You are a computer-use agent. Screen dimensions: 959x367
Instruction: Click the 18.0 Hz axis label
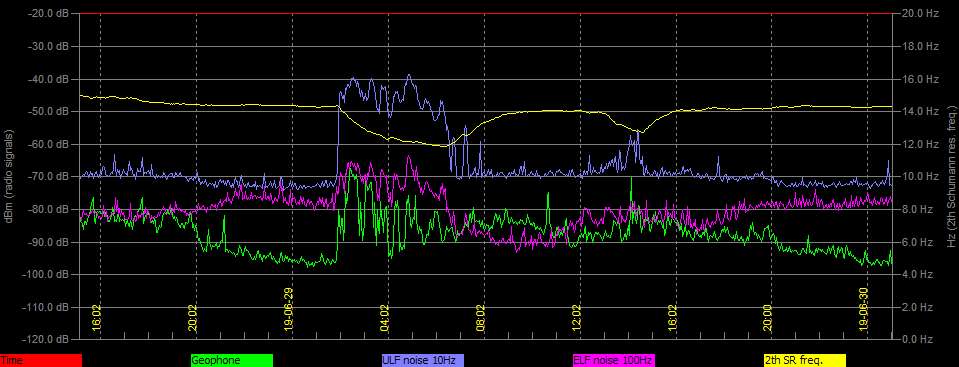tap(920, 46)
